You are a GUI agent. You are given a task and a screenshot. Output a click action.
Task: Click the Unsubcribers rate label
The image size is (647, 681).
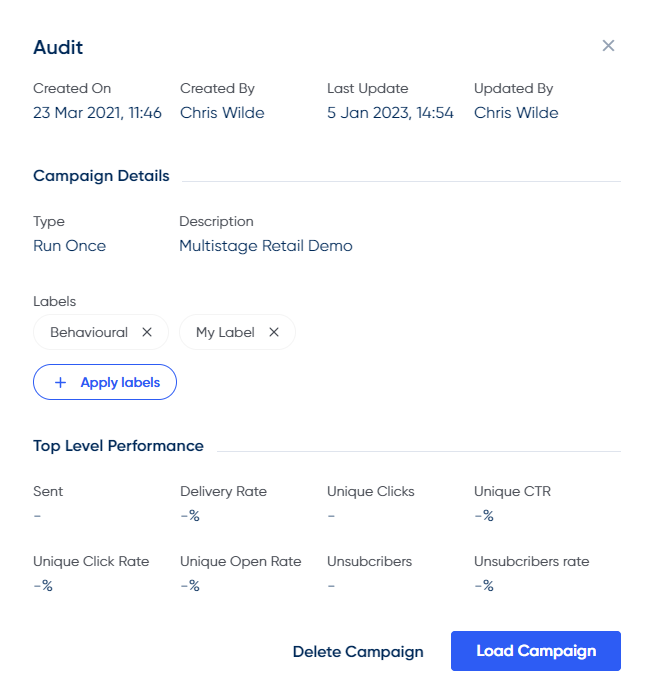[x=531, y=561]
